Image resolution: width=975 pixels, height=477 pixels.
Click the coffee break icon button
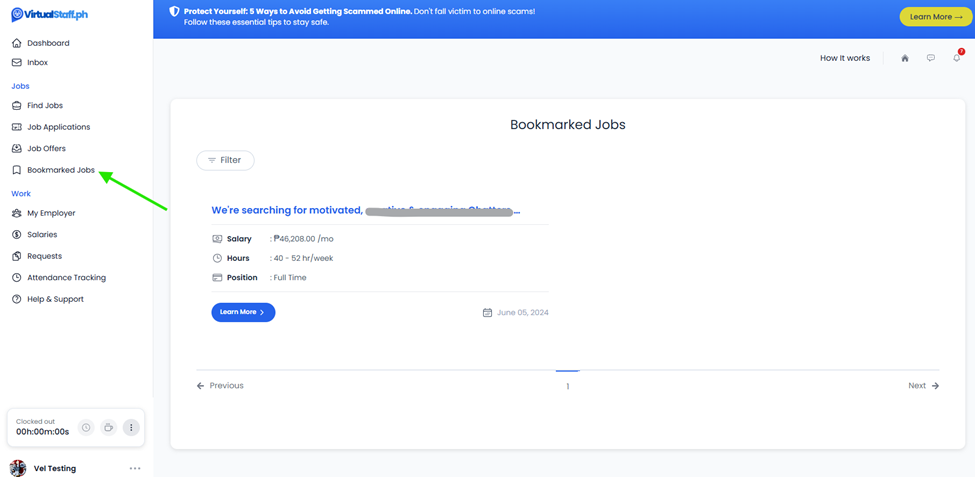(x=109, y=427)
